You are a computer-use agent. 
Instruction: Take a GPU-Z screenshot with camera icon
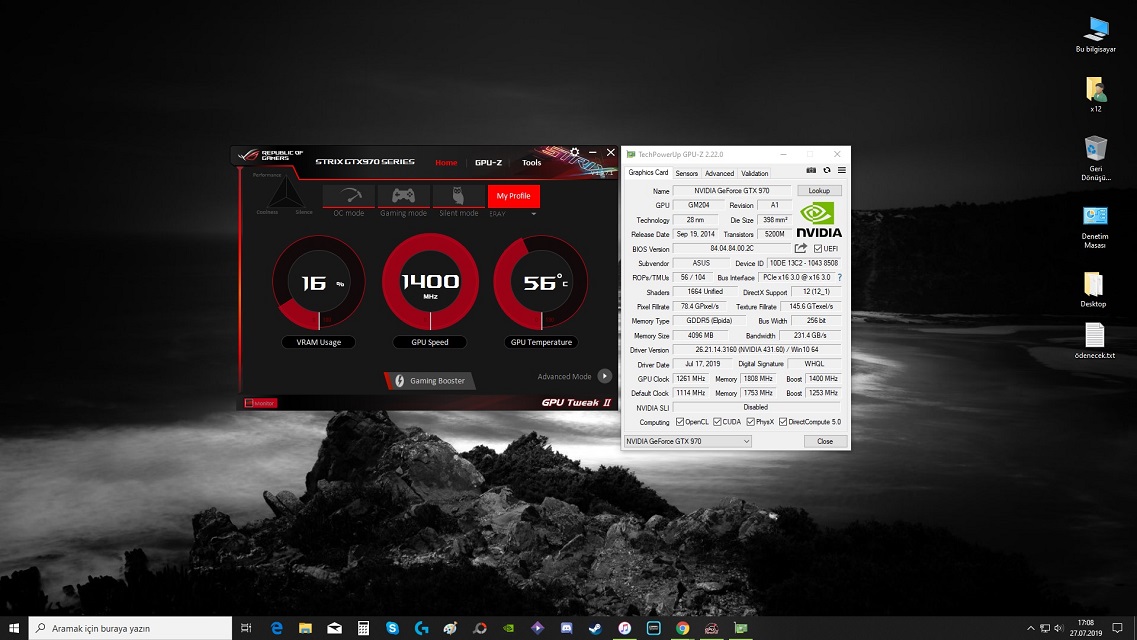[811, 170]
